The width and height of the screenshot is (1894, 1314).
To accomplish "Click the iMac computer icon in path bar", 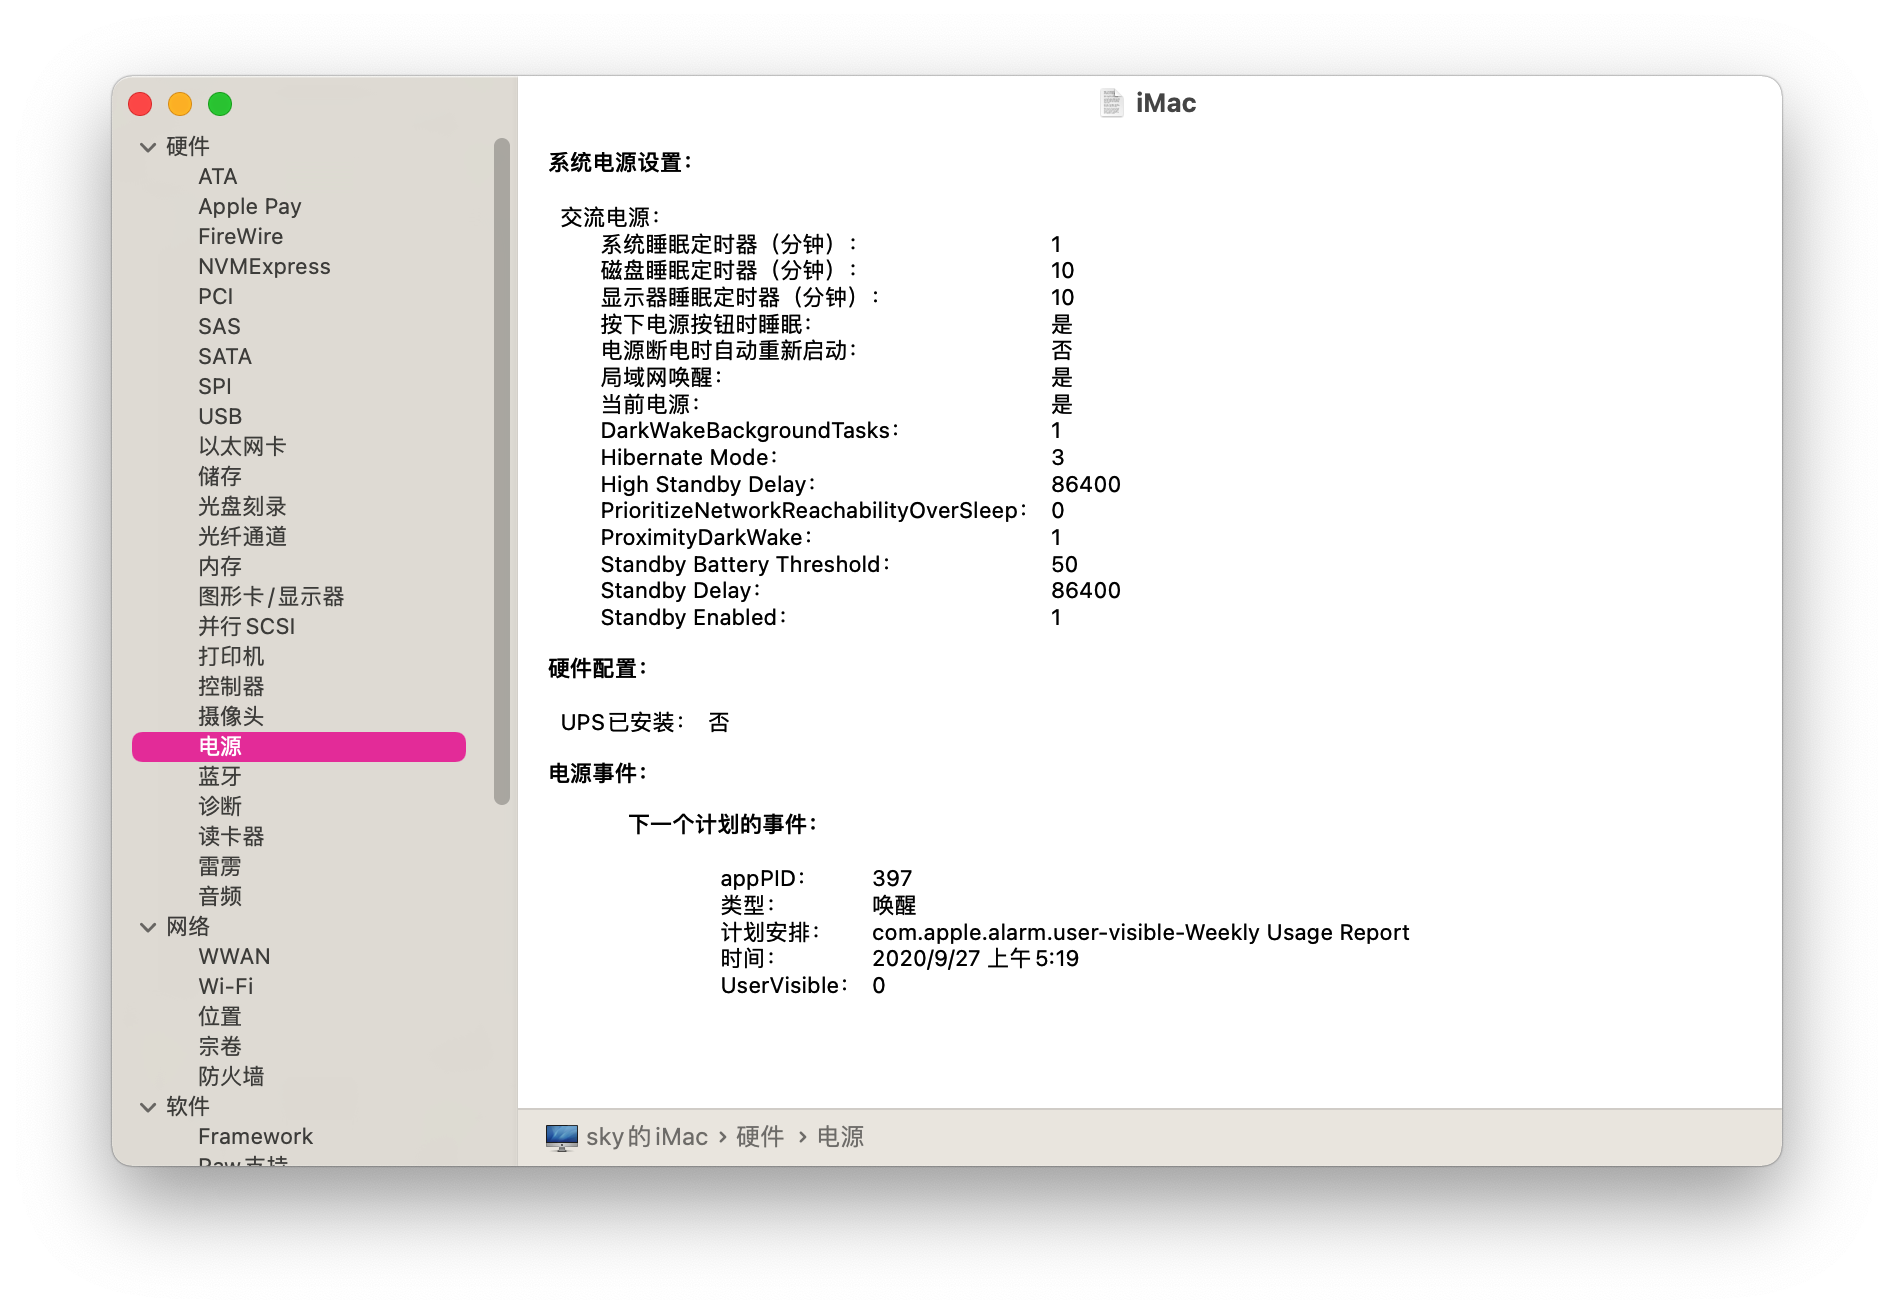I will coord(561,1137).
